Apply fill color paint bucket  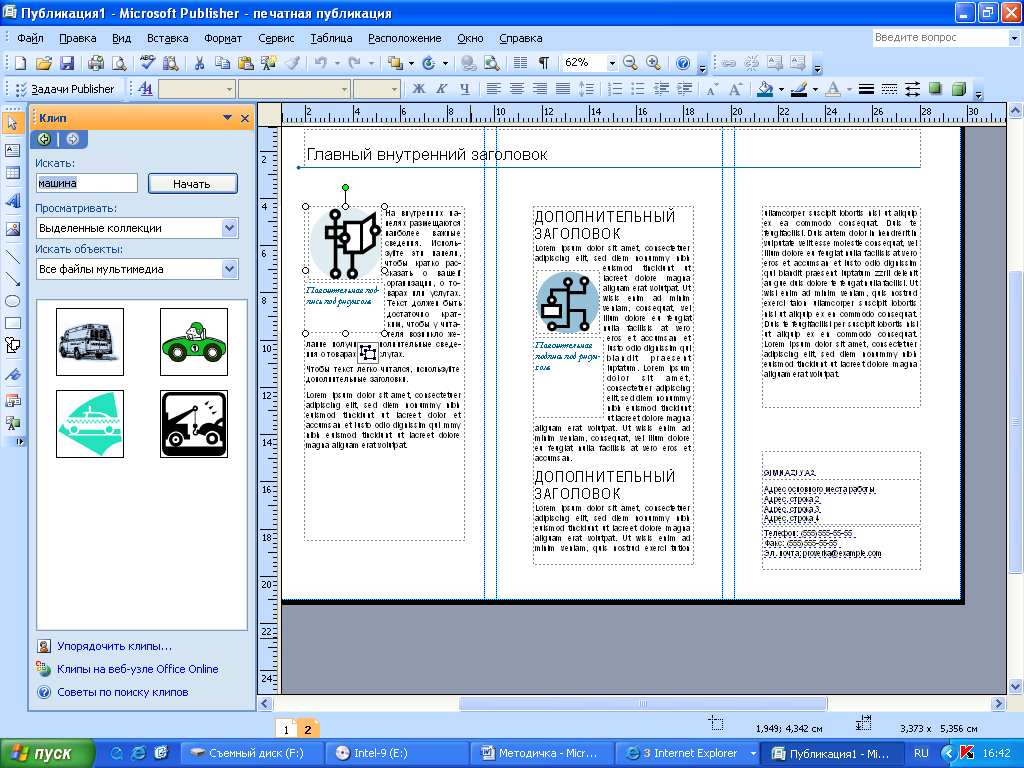[766, 89]
